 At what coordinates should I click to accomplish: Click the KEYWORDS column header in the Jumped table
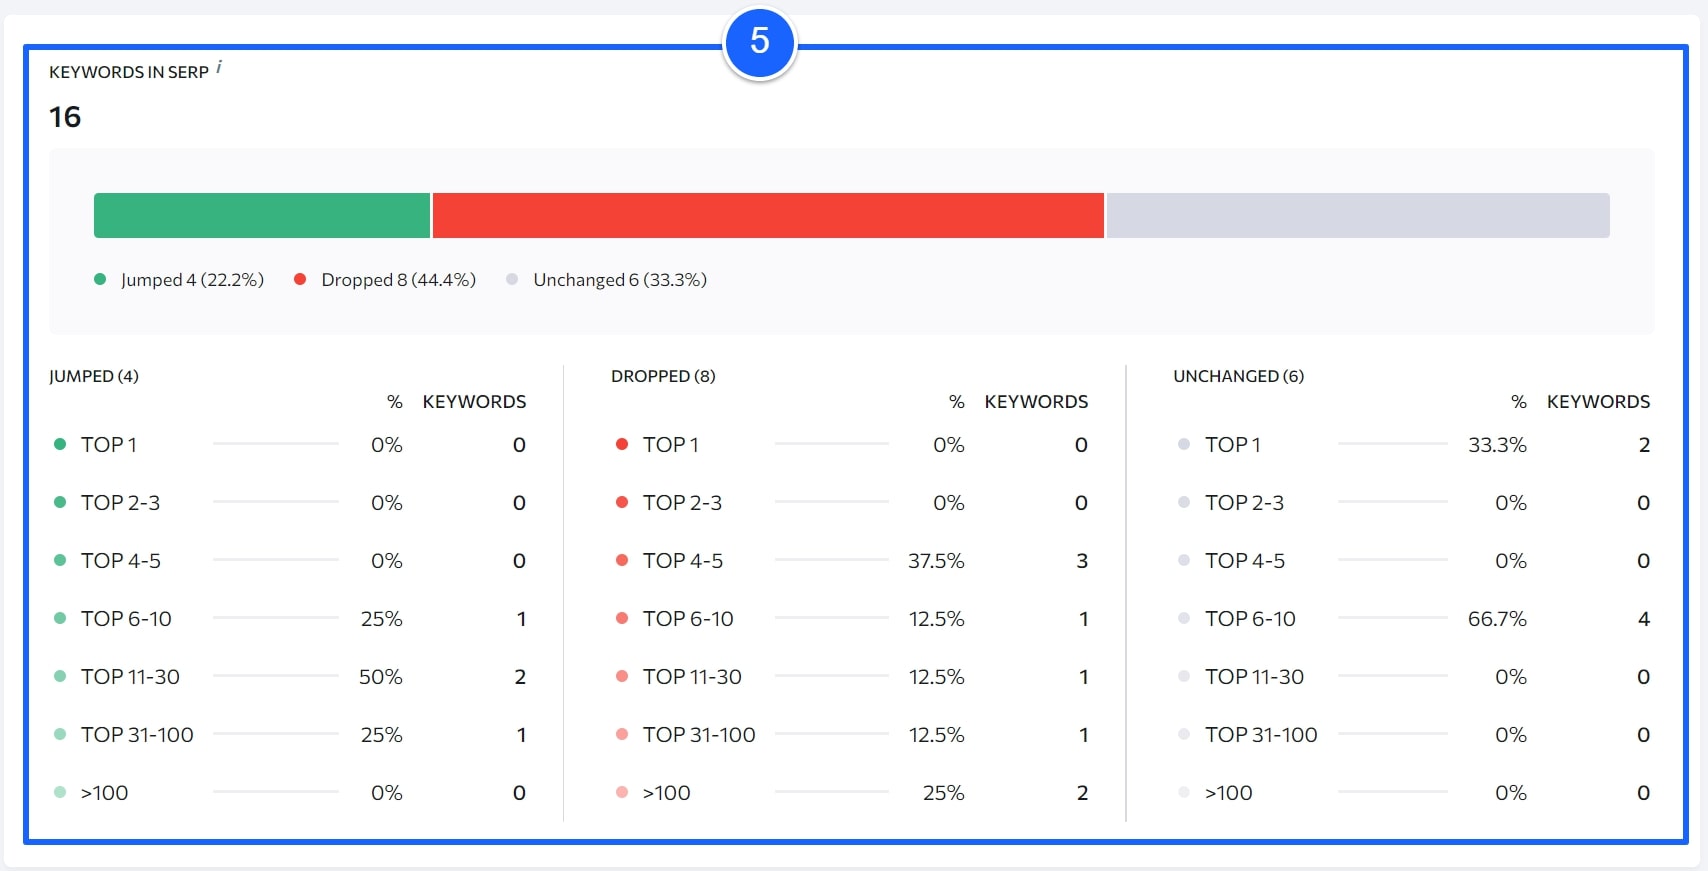coord(474,402)
